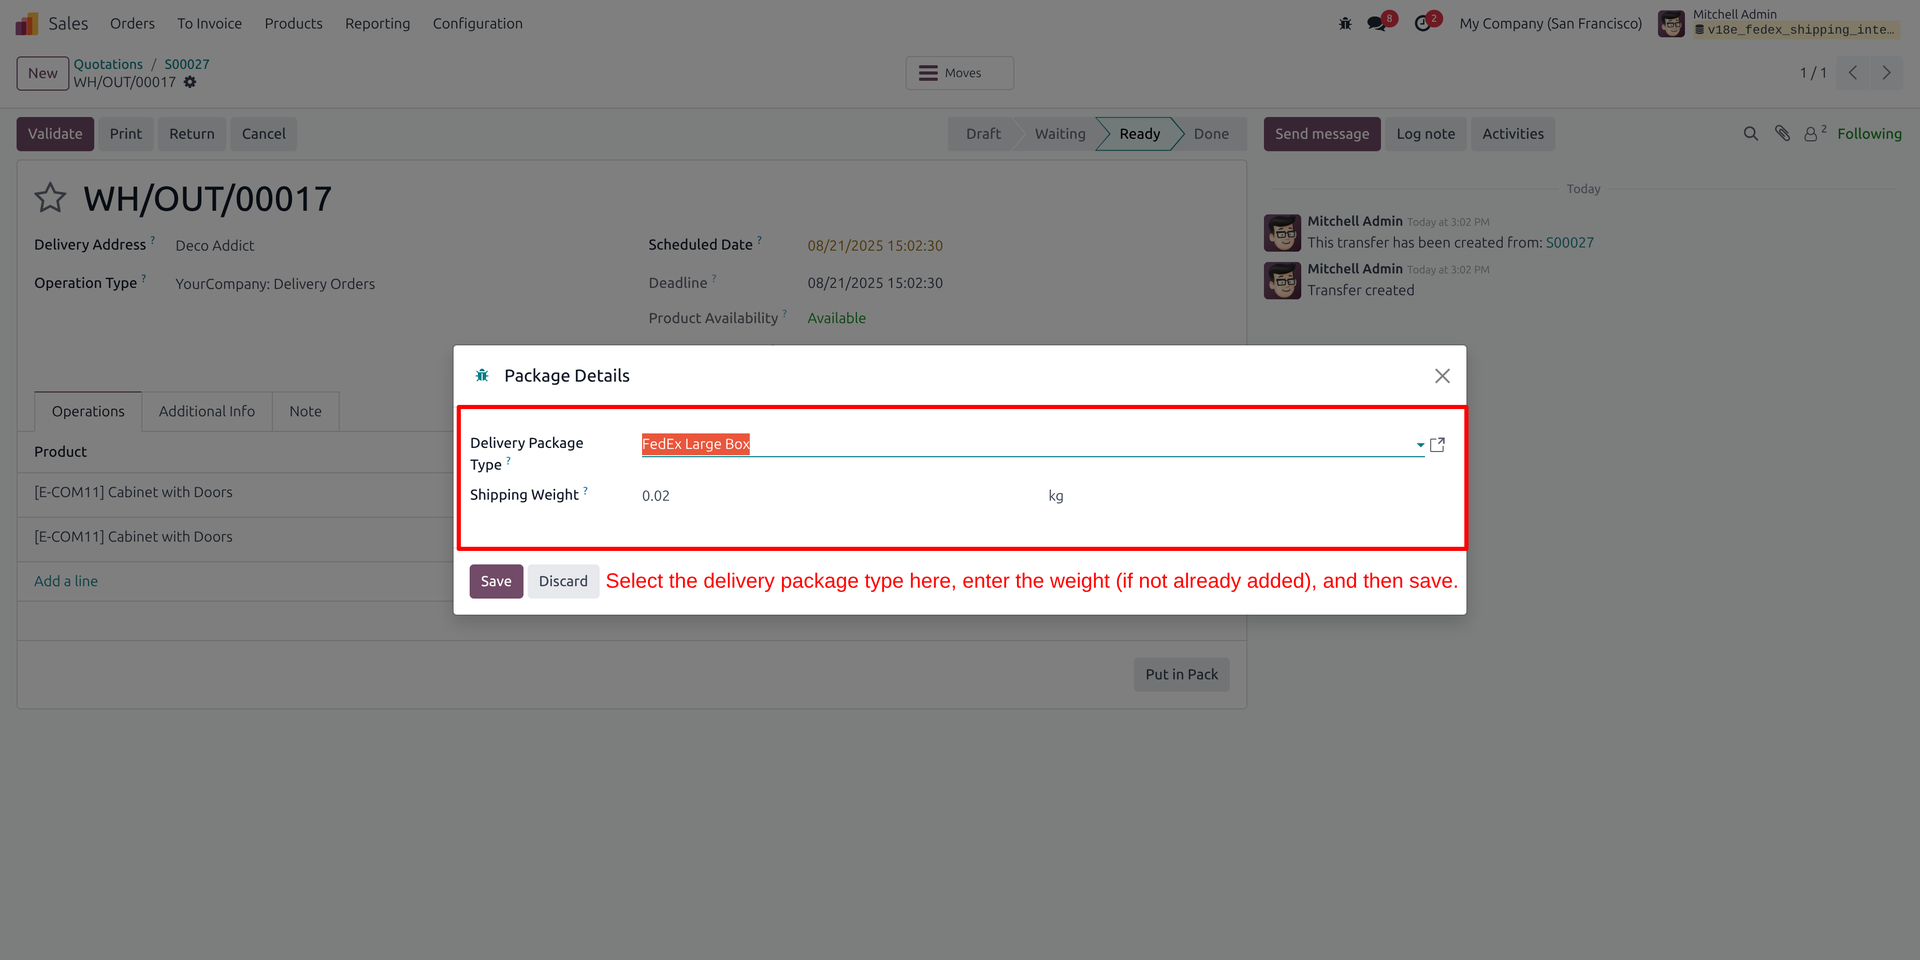Viewport: 1920px width, 960px height.
Task: Open external link for Delivery Package Type
Action: click(x=1437, y=445)
